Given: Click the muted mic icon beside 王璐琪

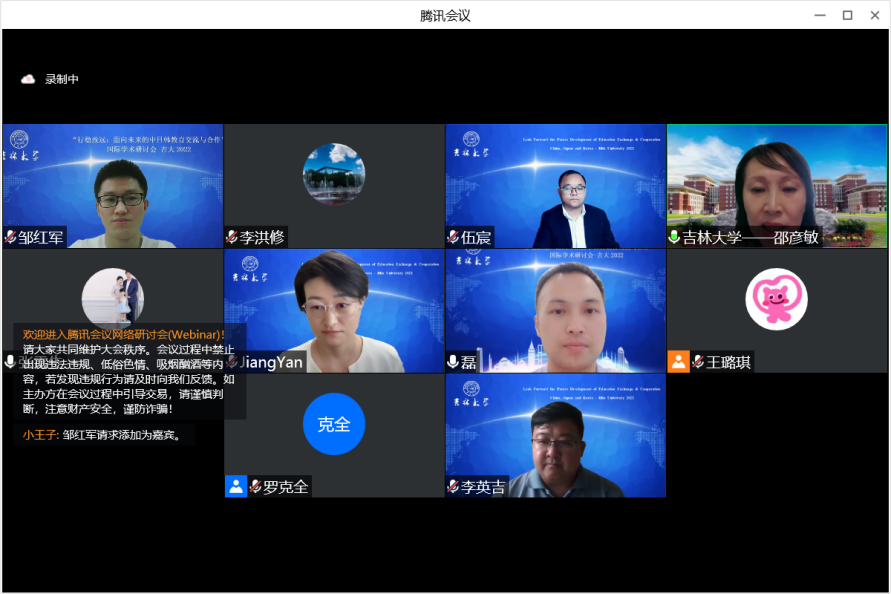Looking at the screenshot, I should point(698,362).
